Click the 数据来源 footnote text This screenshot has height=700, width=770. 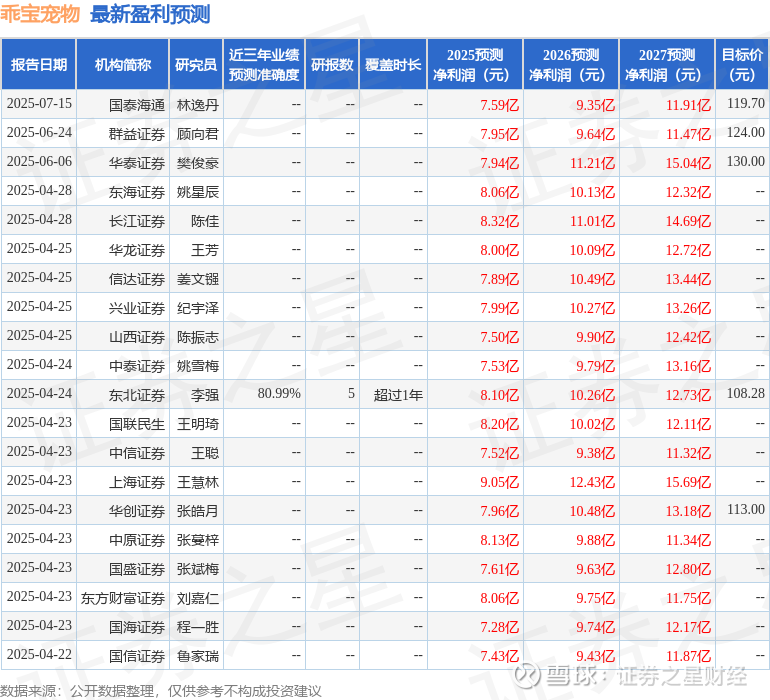pyautogui.click(x=161, y=691)
